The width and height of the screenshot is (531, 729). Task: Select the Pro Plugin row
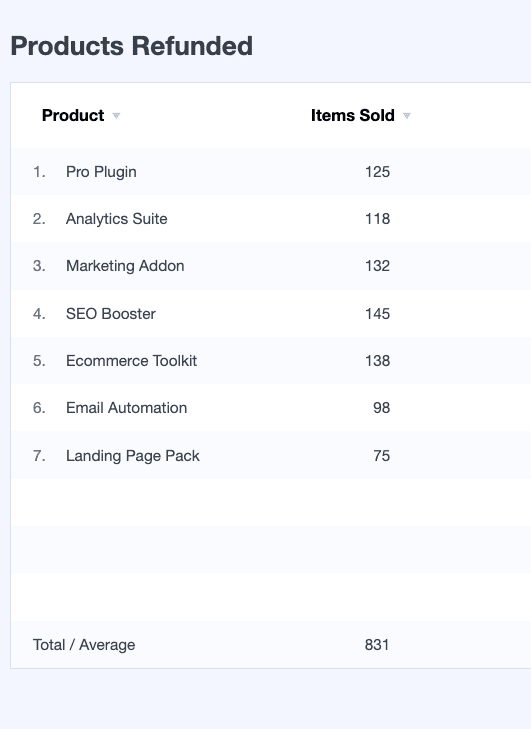tap(271, 172)
